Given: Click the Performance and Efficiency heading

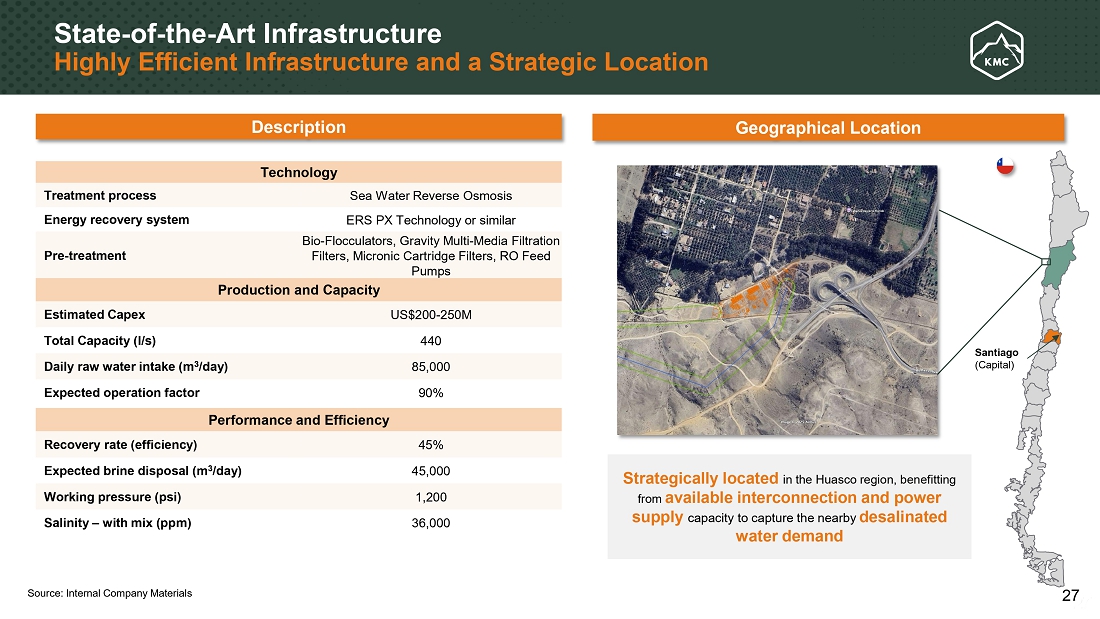Looking at the screenshot, I should click(298, 420).
